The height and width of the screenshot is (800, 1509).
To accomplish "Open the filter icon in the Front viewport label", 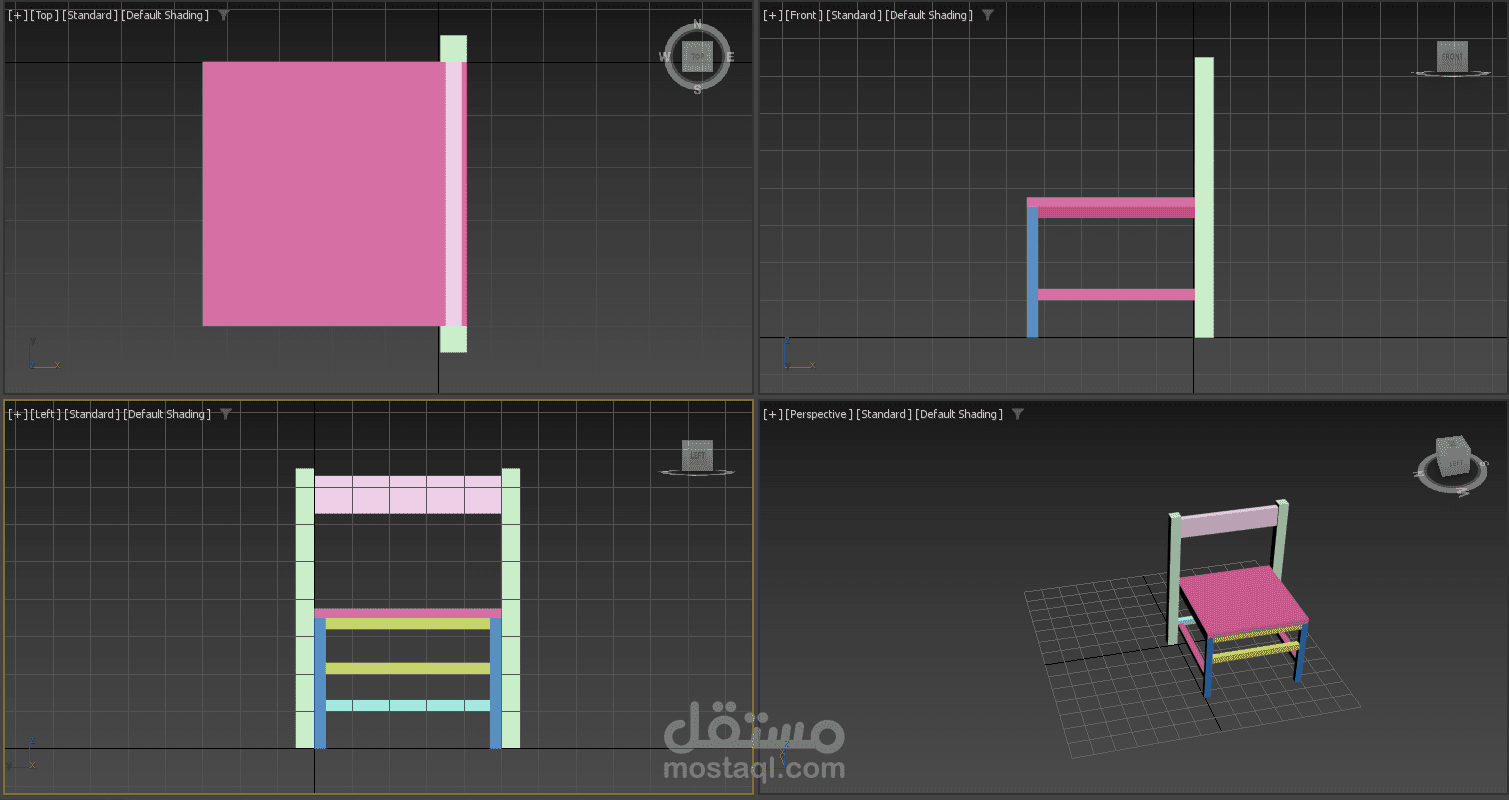I will click(987, 15).
